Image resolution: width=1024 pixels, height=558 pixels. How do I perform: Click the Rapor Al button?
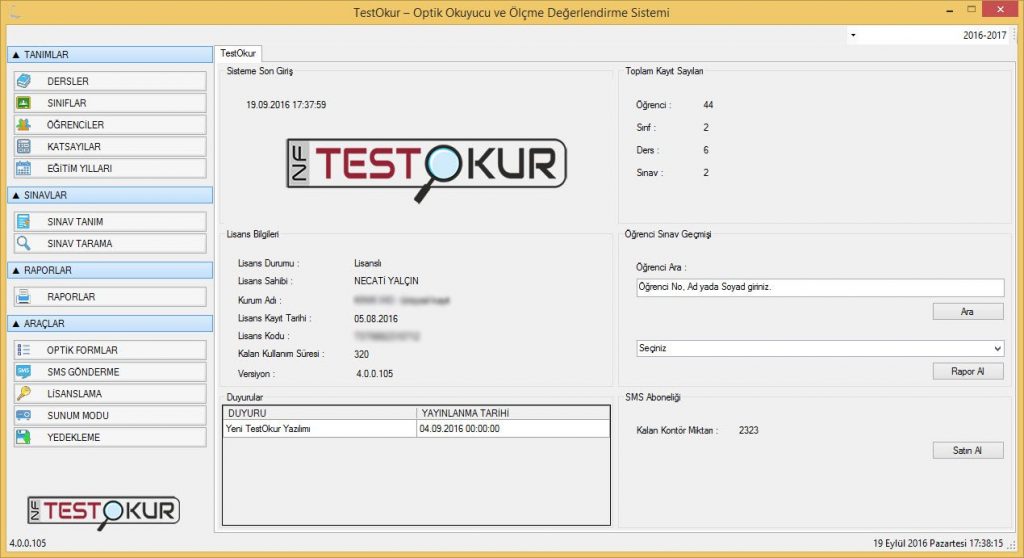pos(968,371)
